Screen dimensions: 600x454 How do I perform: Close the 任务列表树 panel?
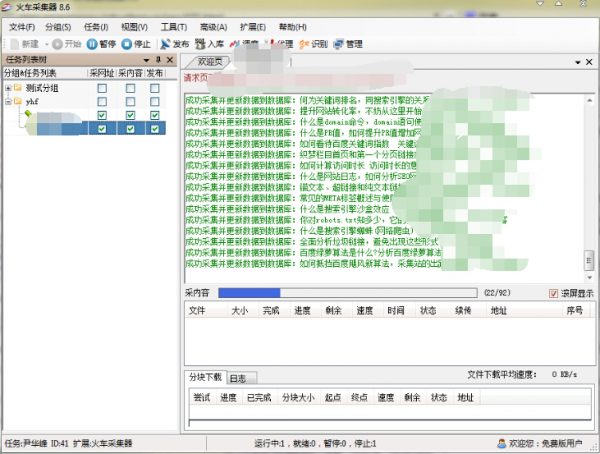[x=170, y=60]
